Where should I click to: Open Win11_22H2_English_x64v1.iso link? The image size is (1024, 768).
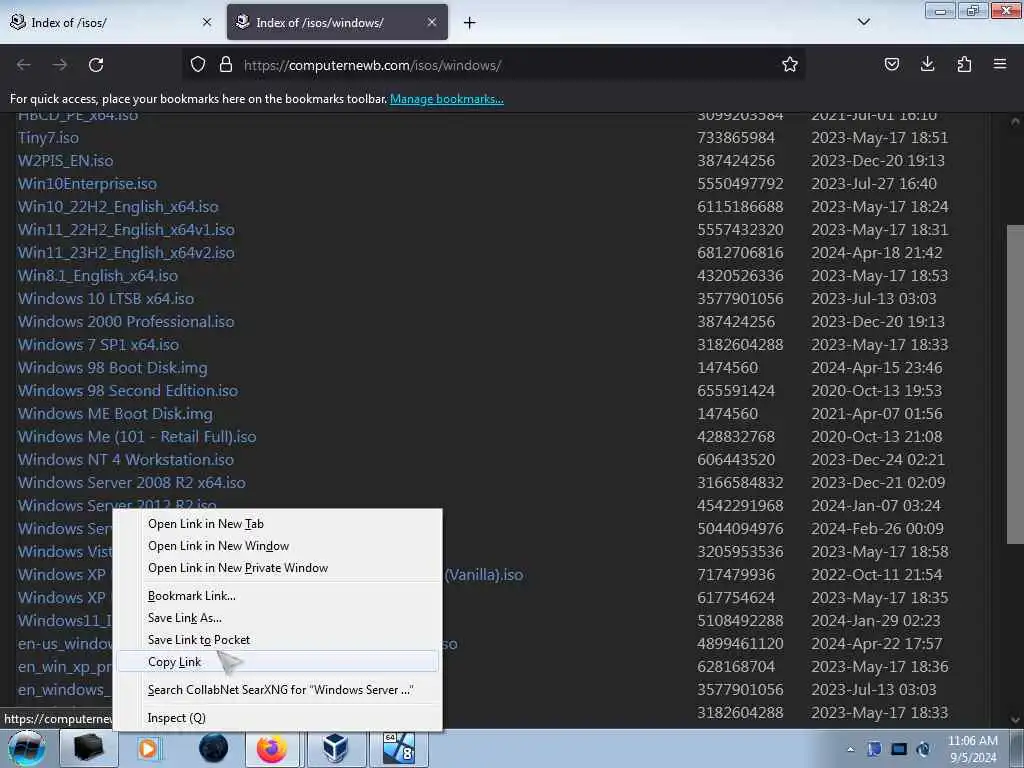point(126,230)
